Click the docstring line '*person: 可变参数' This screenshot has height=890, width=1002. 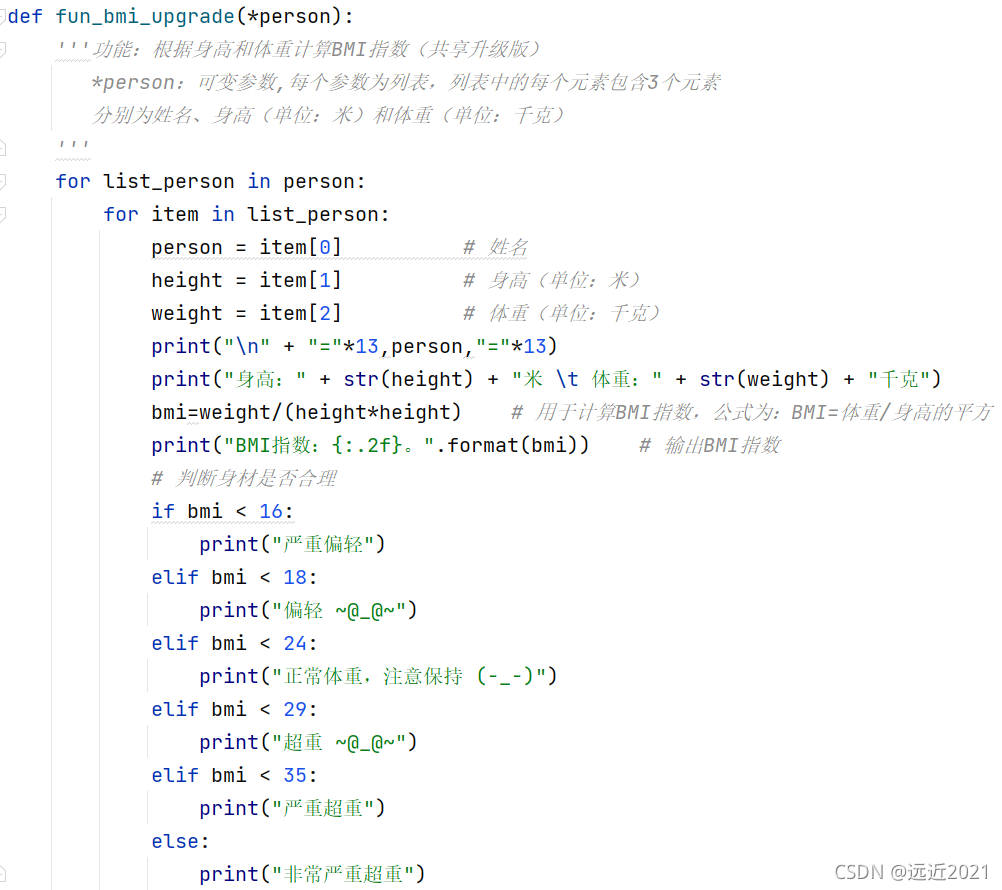406,82
